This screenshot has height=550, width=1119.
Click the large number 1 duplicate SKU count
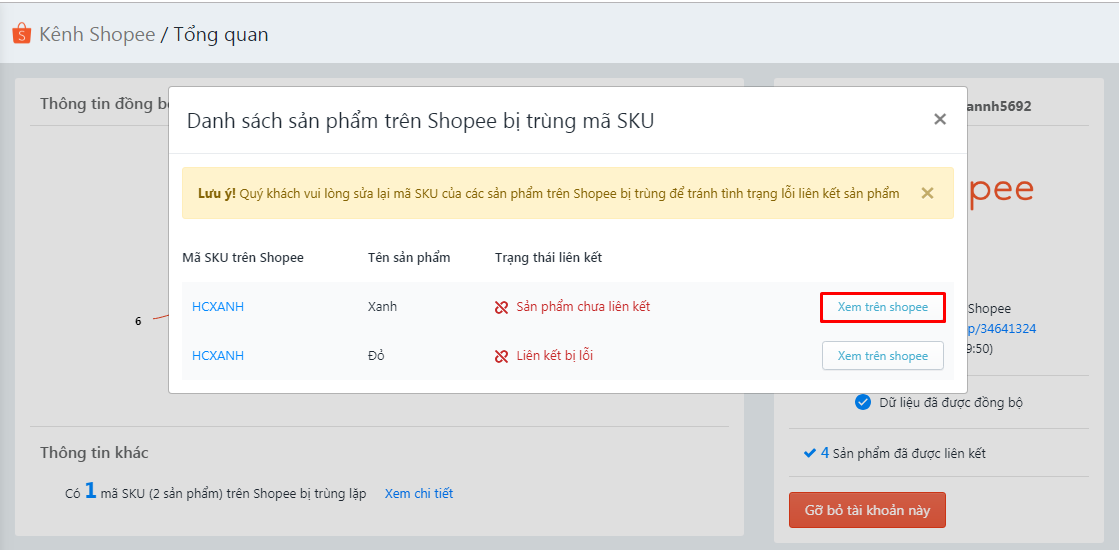click(x=90, y=491)
